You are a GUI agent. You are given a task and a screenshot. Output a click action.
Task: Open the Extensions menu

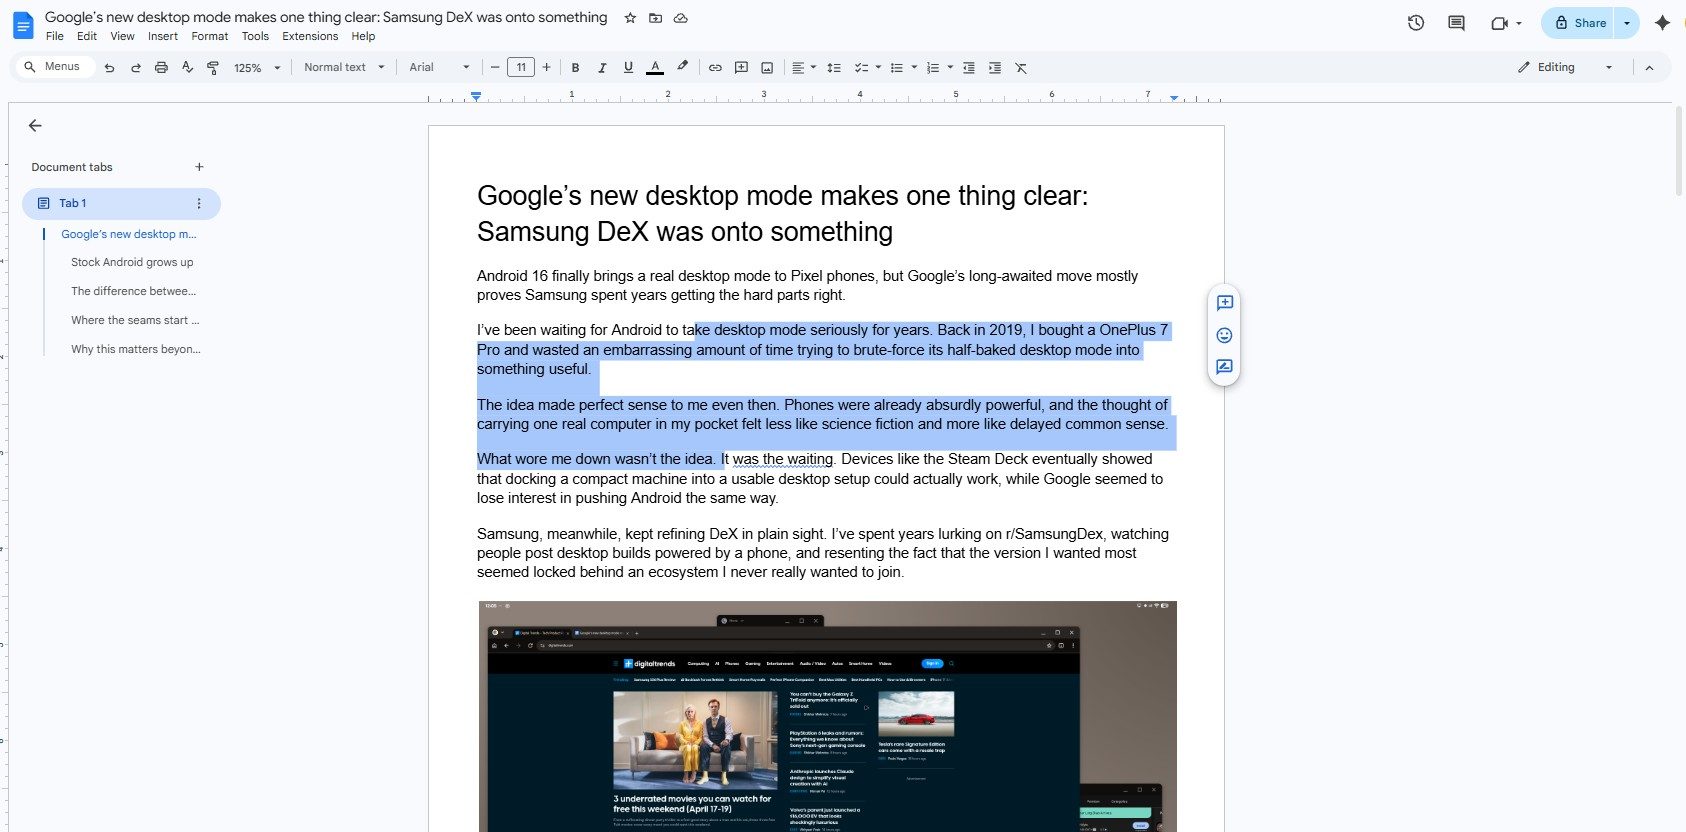(x=310, y=36)
